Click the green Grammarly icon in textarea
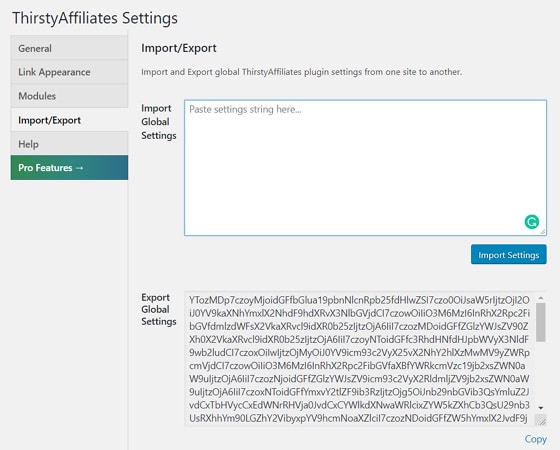 point(531,222)
